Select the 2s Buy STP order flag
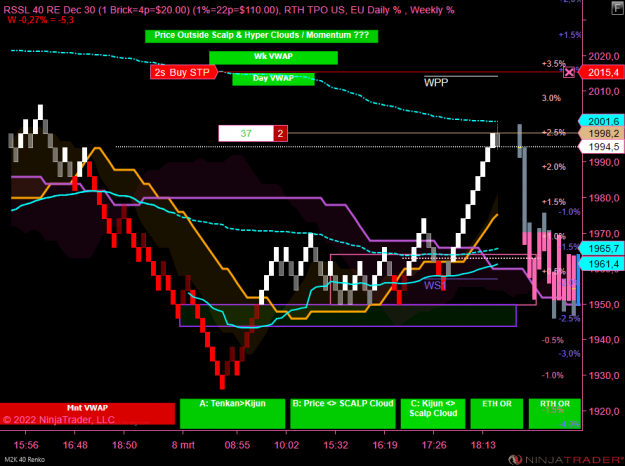The width and height of the screenshot is (625, 466). tap(184, 72)
